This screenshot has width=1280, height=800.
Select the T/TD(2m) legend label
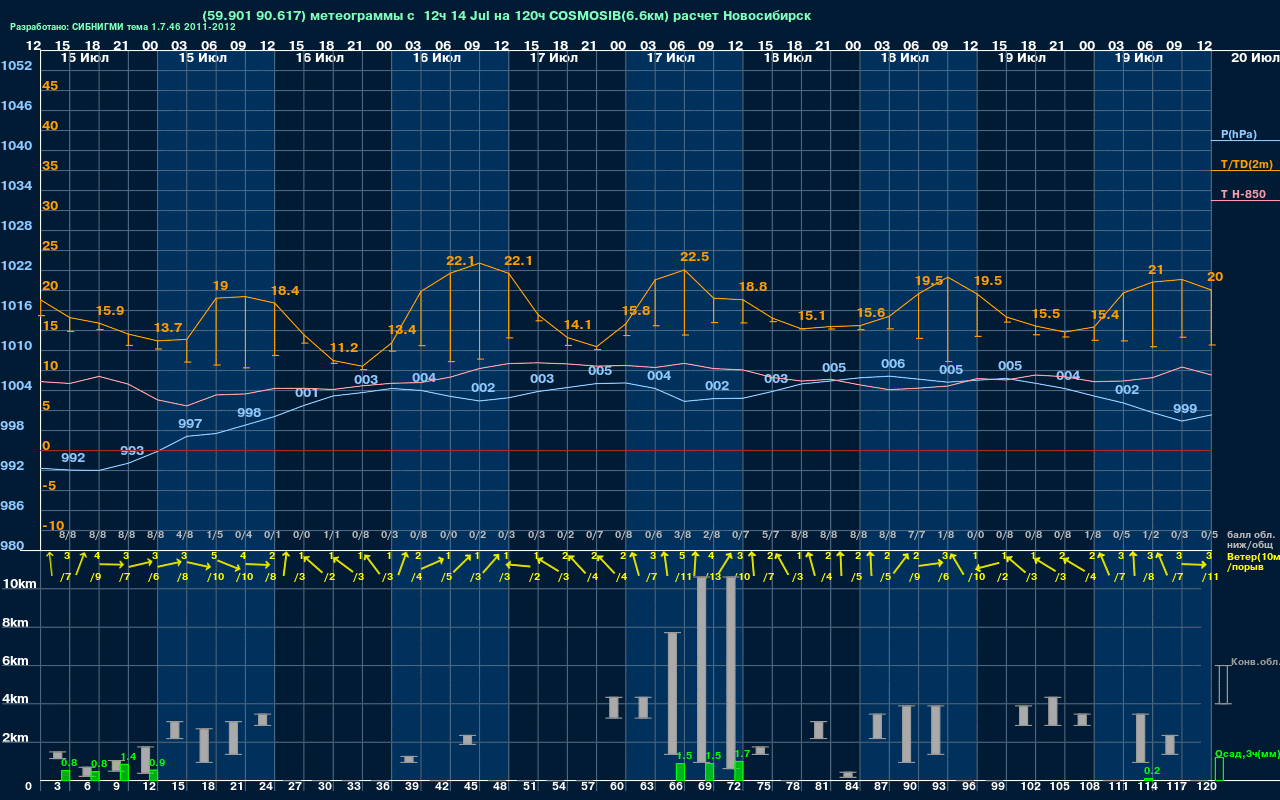click(x=1246, y=164)
